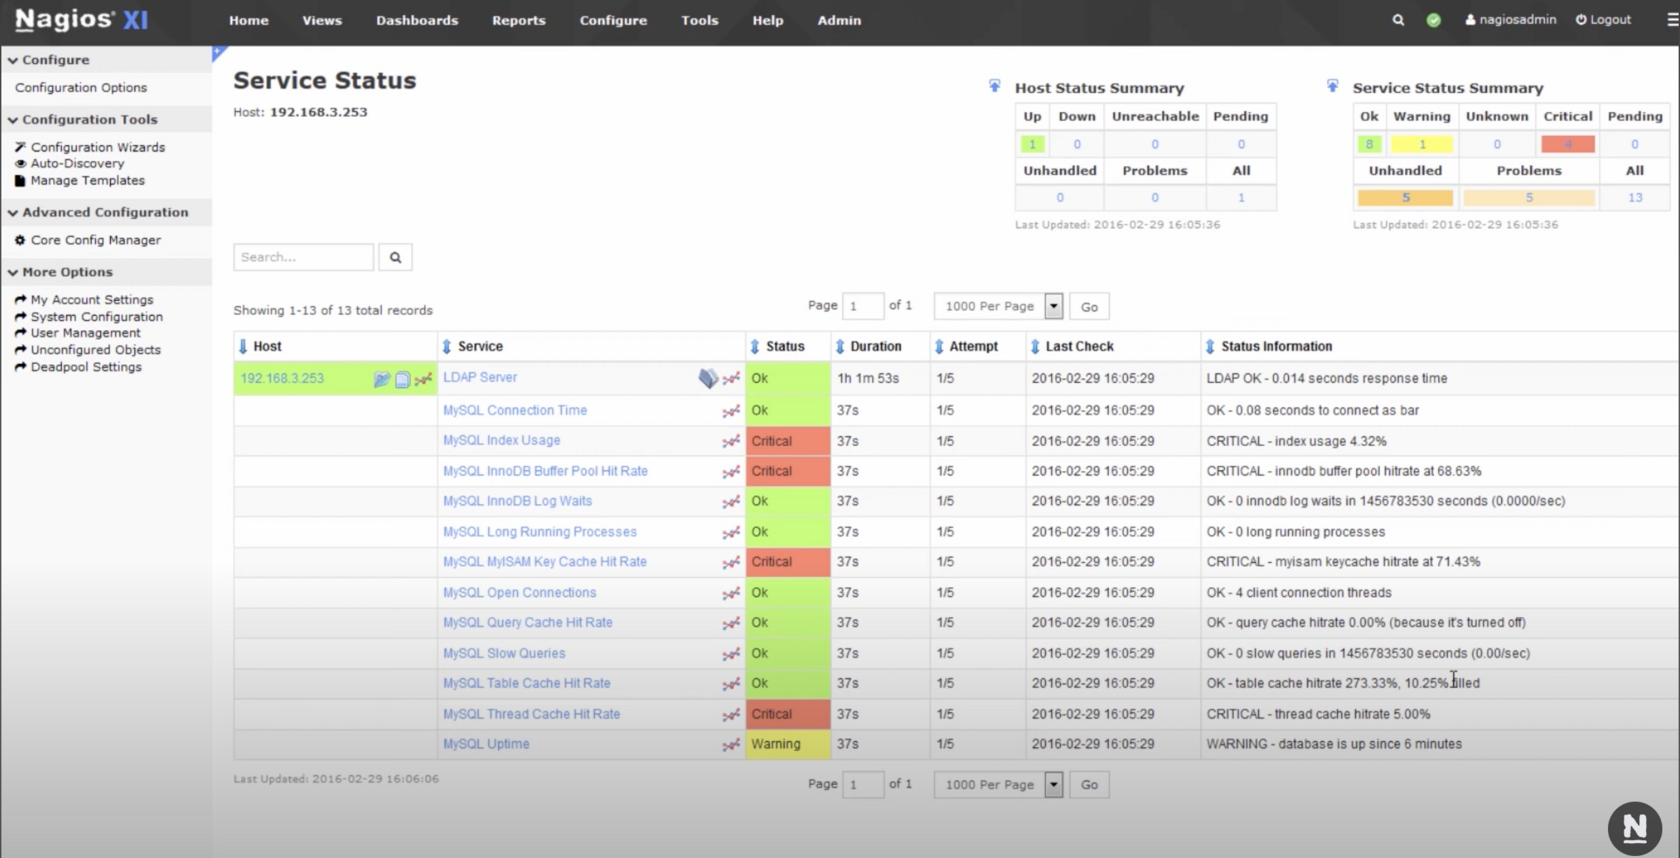Focus the Search input field
This screenshot has width=1680, height=858.
(303, 257)
